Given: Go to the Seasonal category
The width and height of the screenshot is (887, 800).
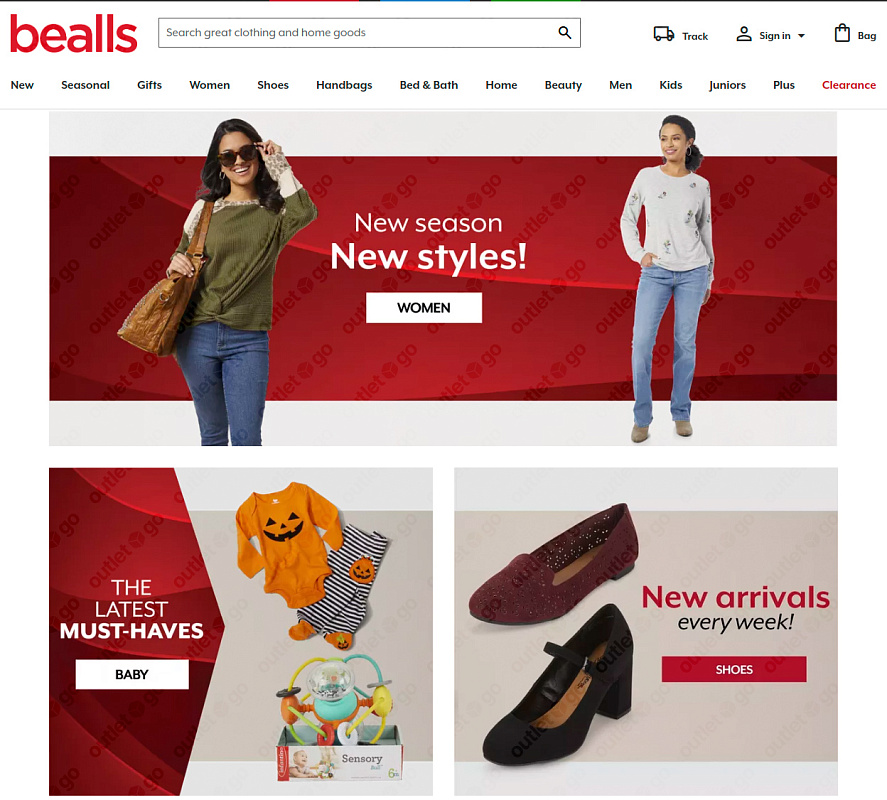Looking at the screenshot, I should (85, 85).
